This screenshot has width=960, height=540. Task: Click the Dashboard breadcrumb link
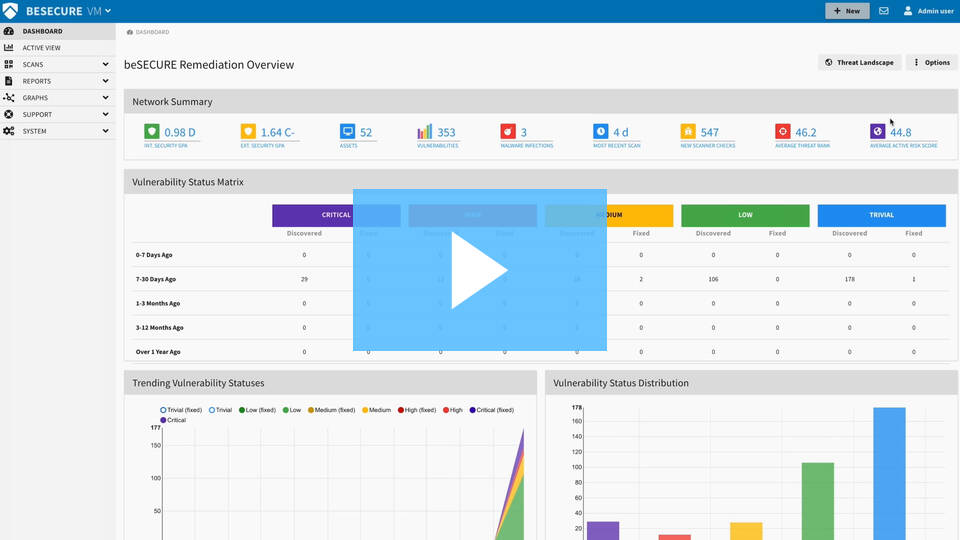point(152,32)
